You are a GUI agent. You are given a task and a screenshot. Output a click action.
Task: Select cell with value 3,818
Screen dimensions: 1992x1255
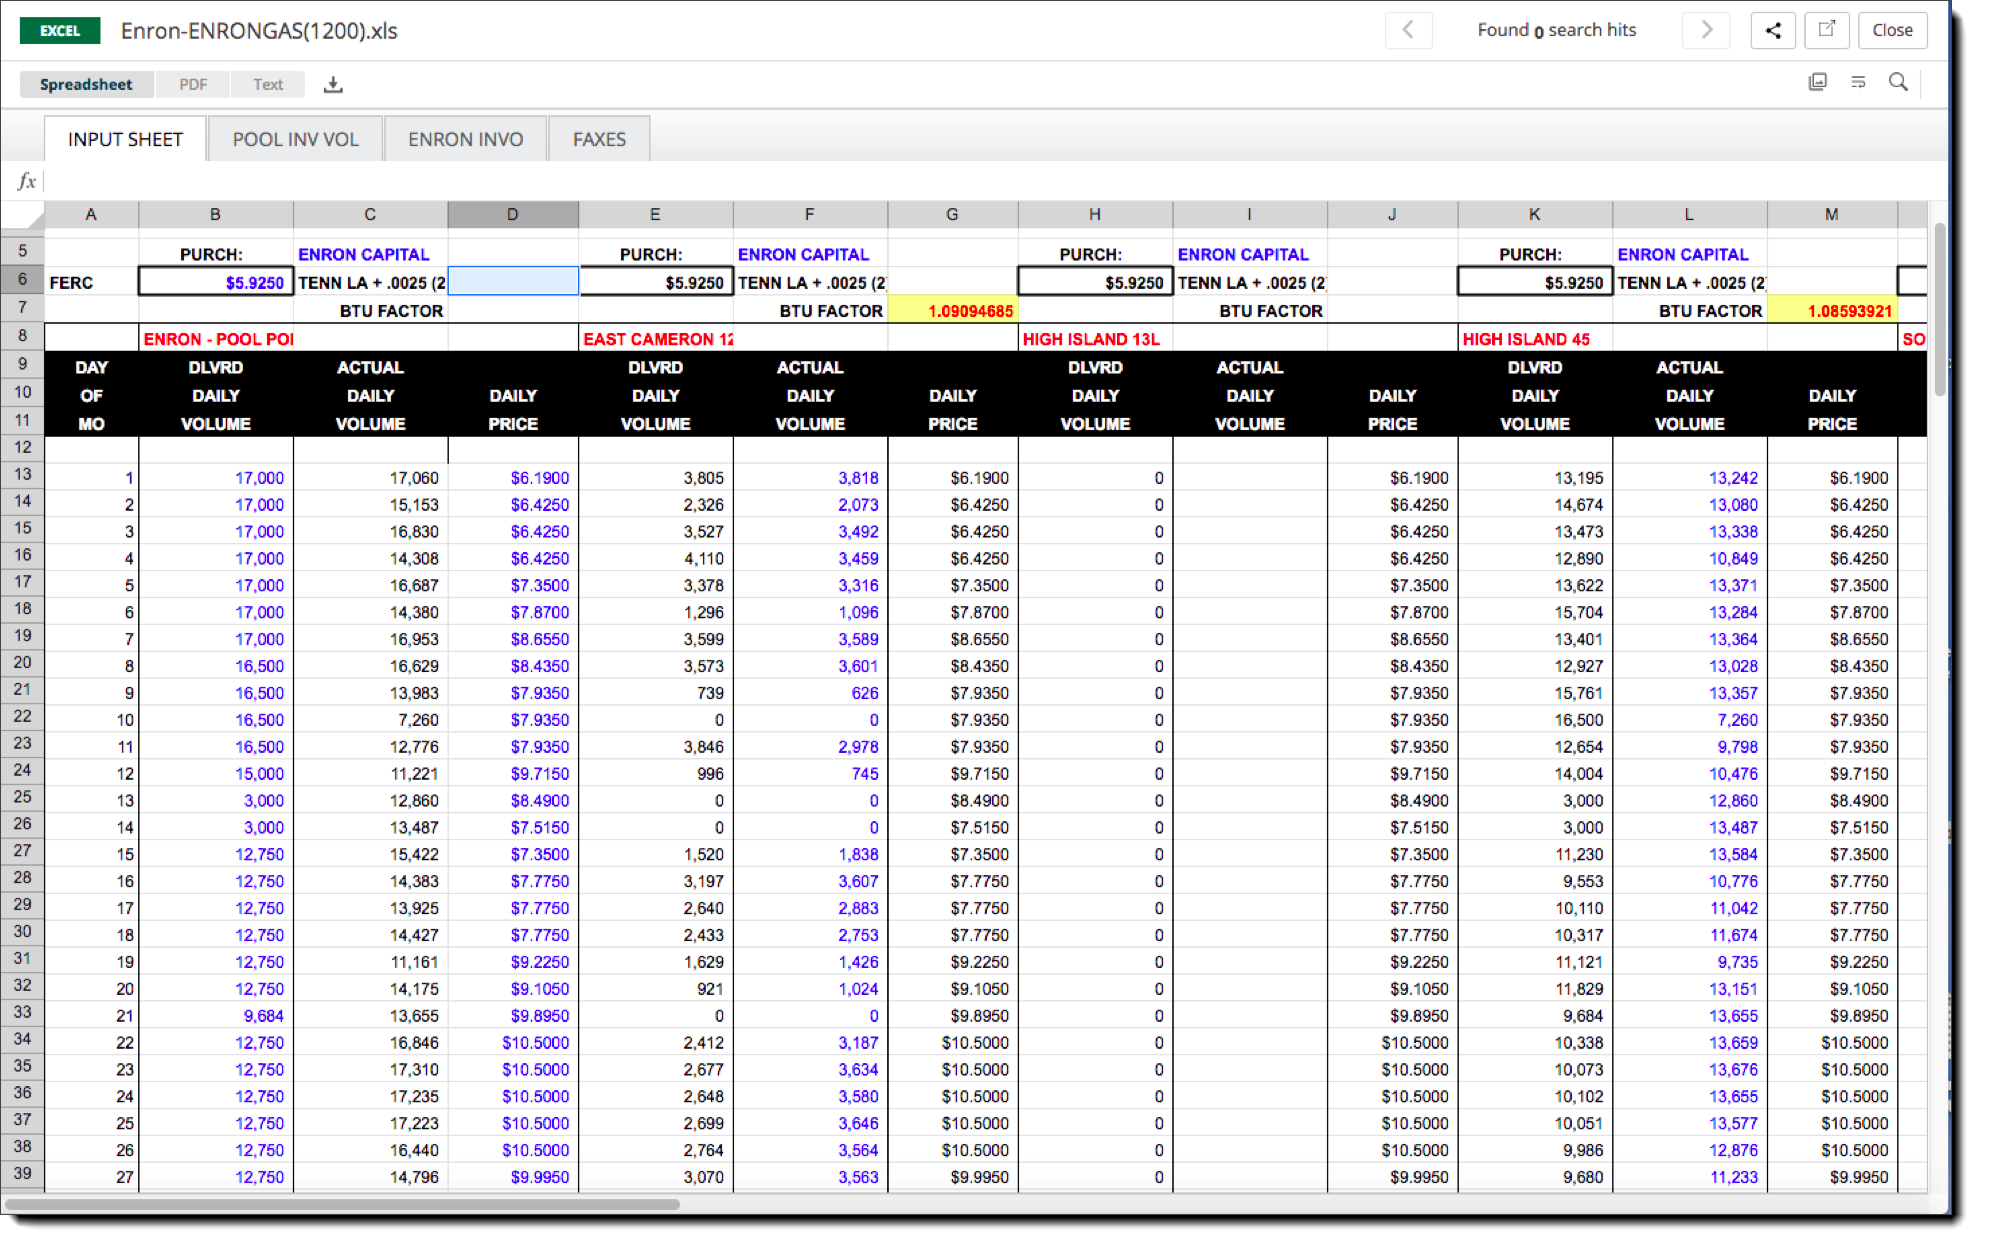point(810,478)
